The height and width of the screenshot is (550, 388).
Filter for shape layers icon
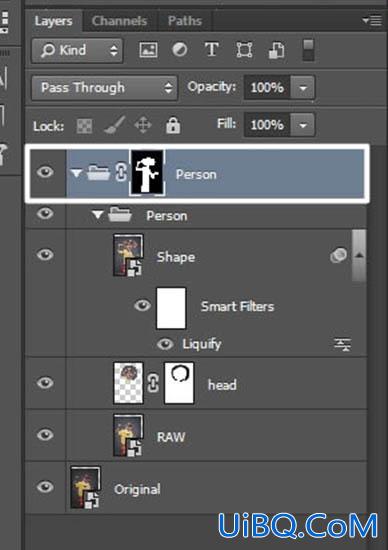(244, 50)
